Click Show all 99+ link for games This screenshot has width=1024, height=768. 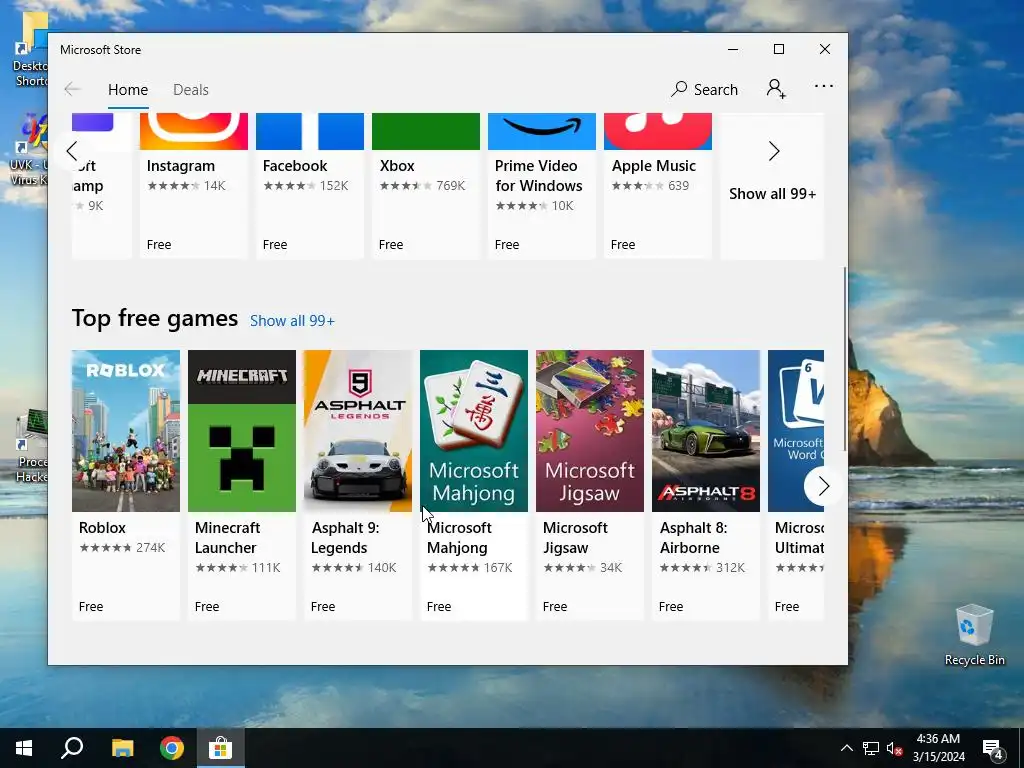tap(293, 321)
